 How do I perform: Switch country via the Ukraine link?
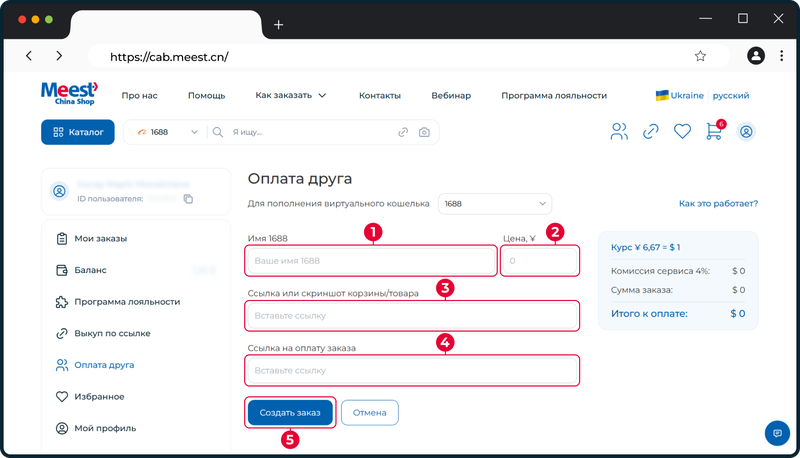tap(687, 95)
